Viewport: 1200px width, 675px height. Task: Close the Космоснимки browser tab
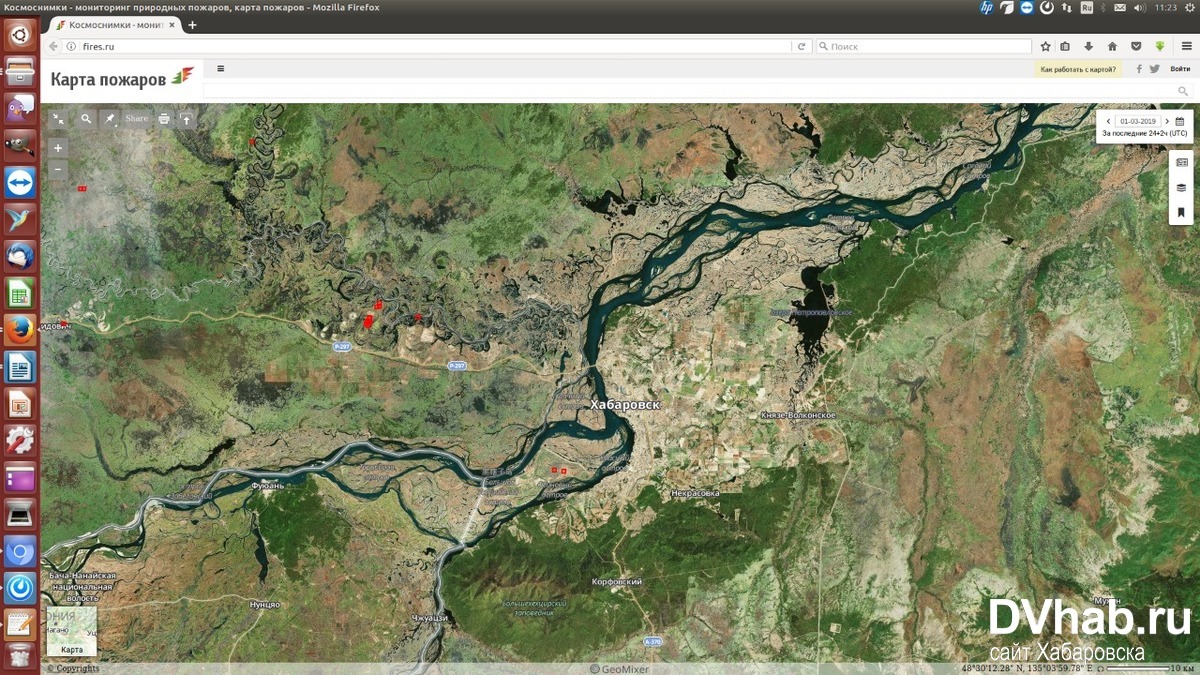[171, 24]
